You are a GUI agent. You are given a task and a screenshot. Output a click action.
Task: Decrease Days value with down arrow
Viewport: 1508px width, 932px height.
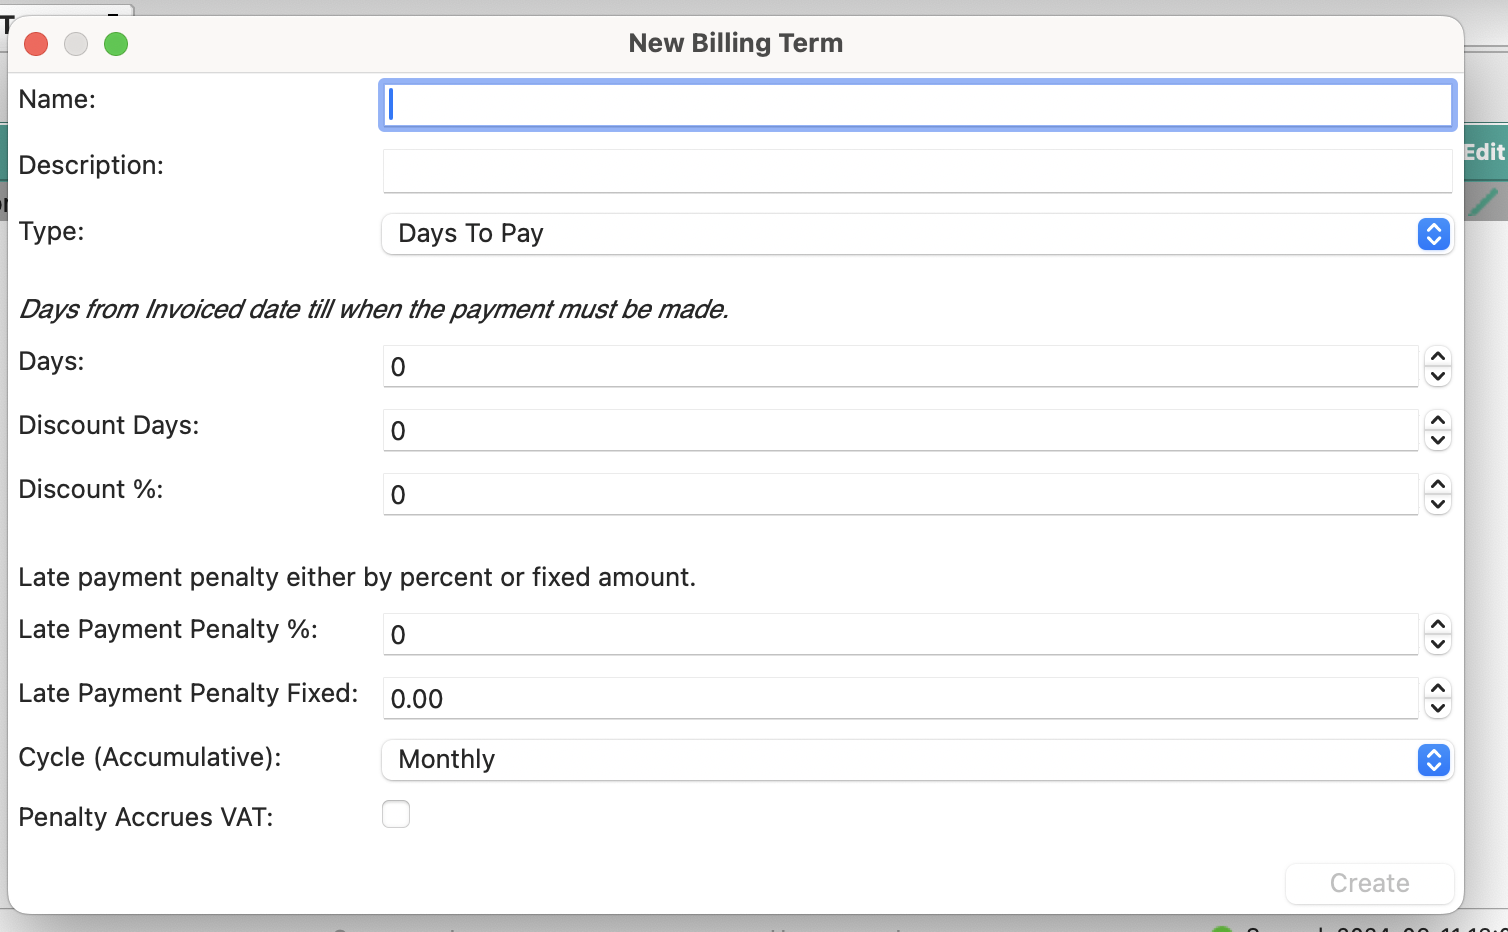[1438, 376]
